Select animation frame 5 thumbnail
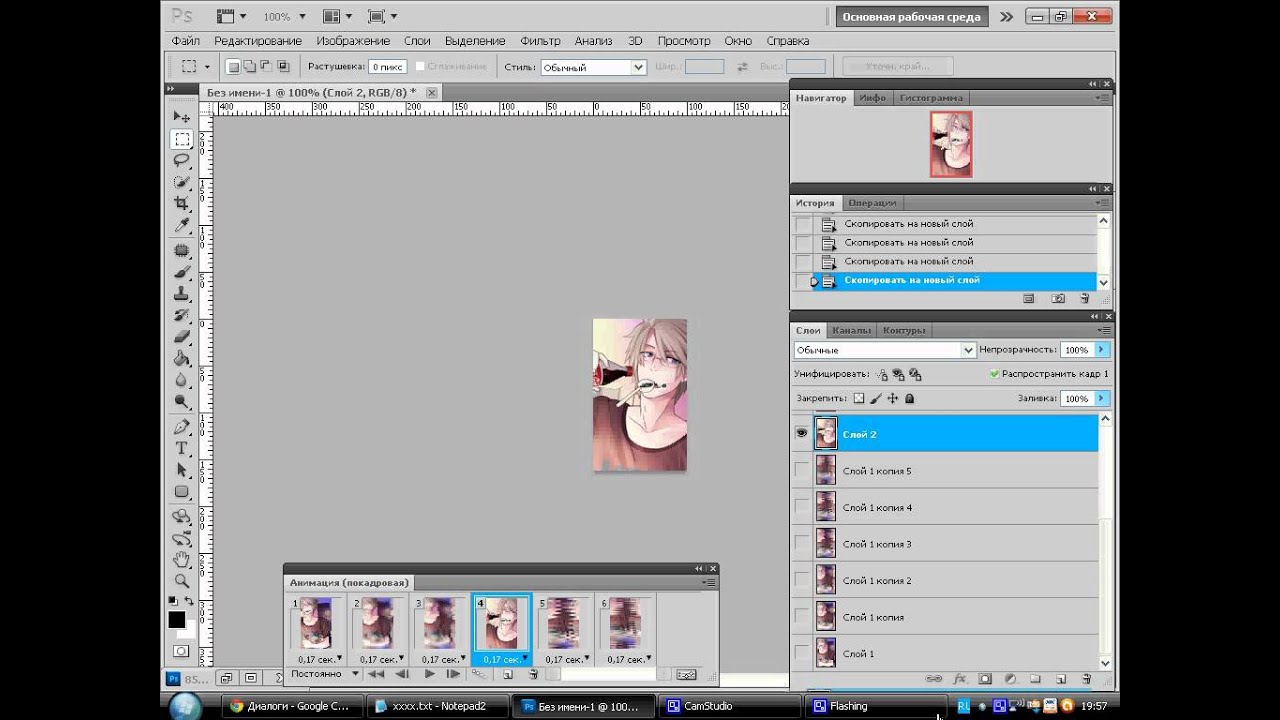 [x=563, y=623]
